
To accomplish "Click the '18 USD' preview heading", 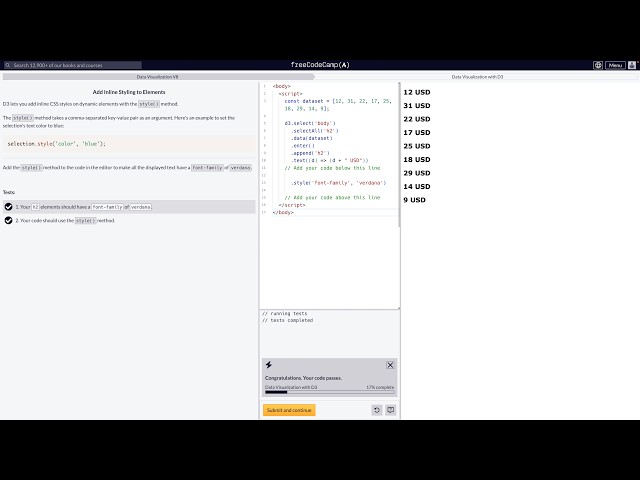I will pyautogui.click(x=417, y=160).
